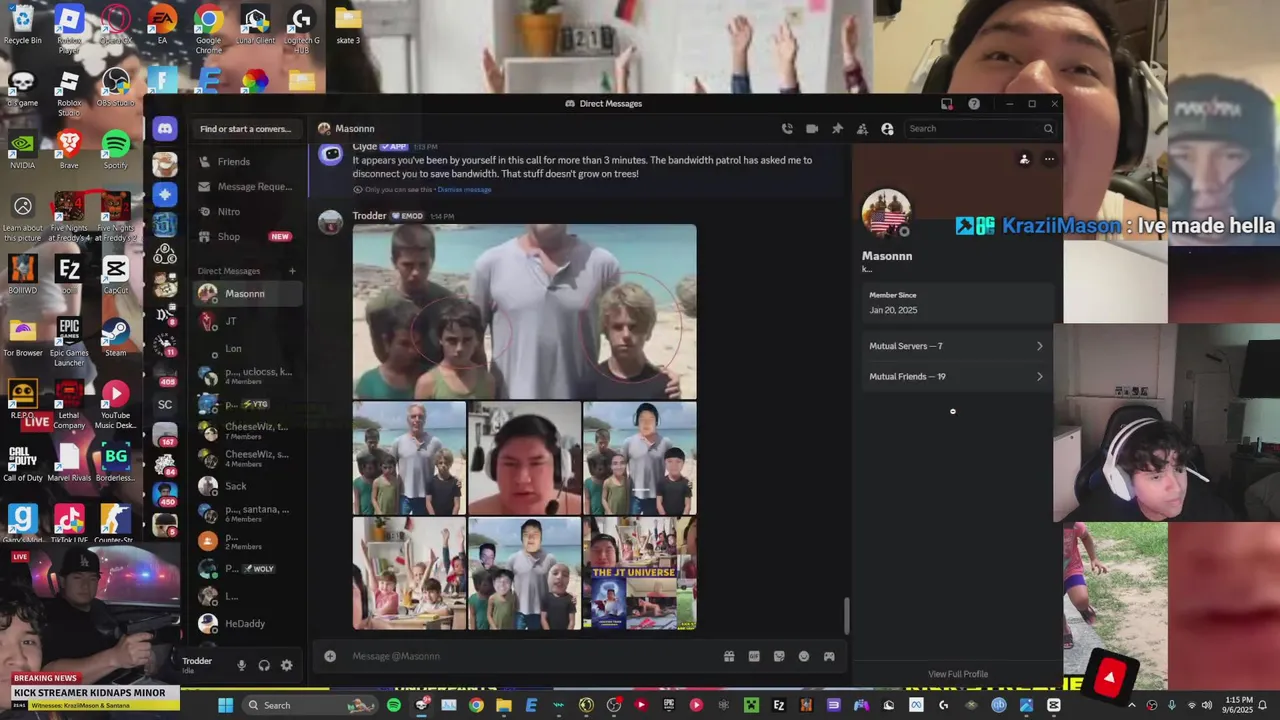Hide the user profile panel icon
This screenshot has height=720, width=1280.
point(887,128)
